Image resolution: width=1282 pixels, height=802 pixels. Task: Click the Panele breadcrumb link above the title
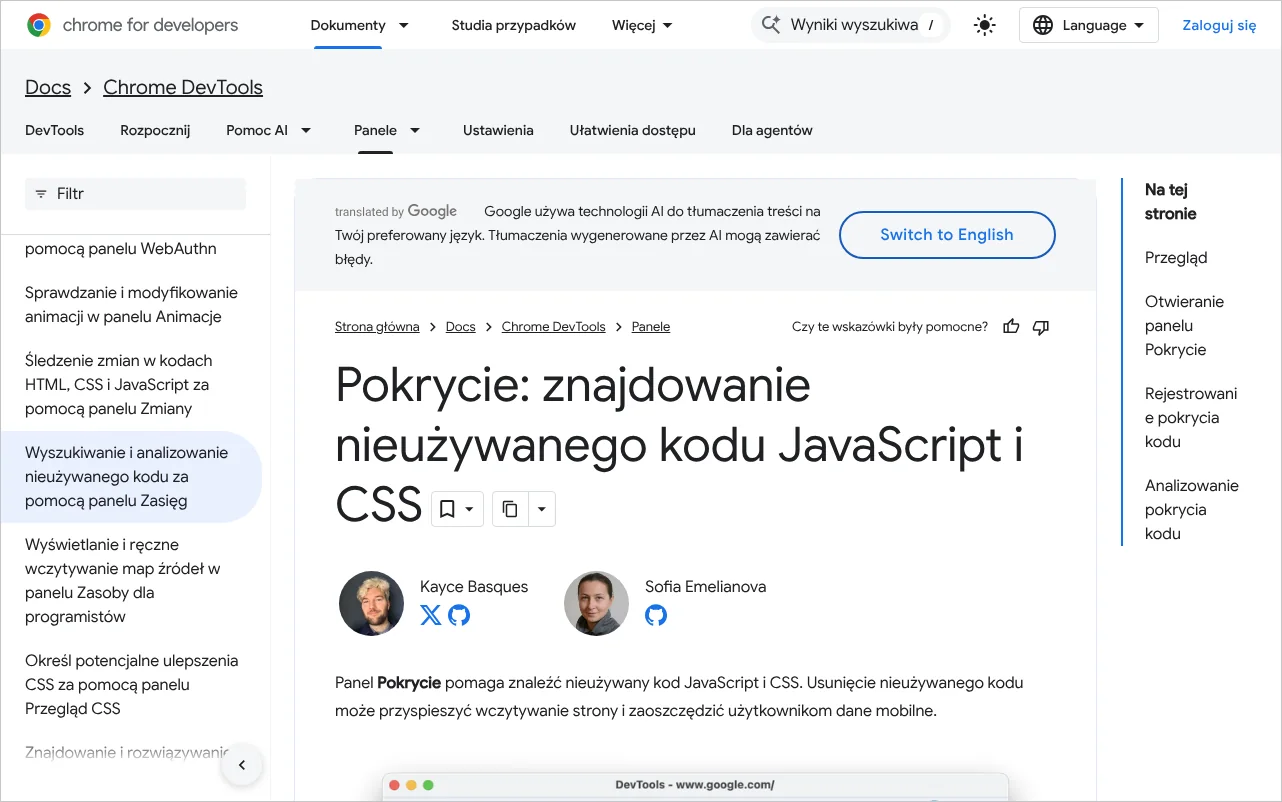[x=651, y=327]
